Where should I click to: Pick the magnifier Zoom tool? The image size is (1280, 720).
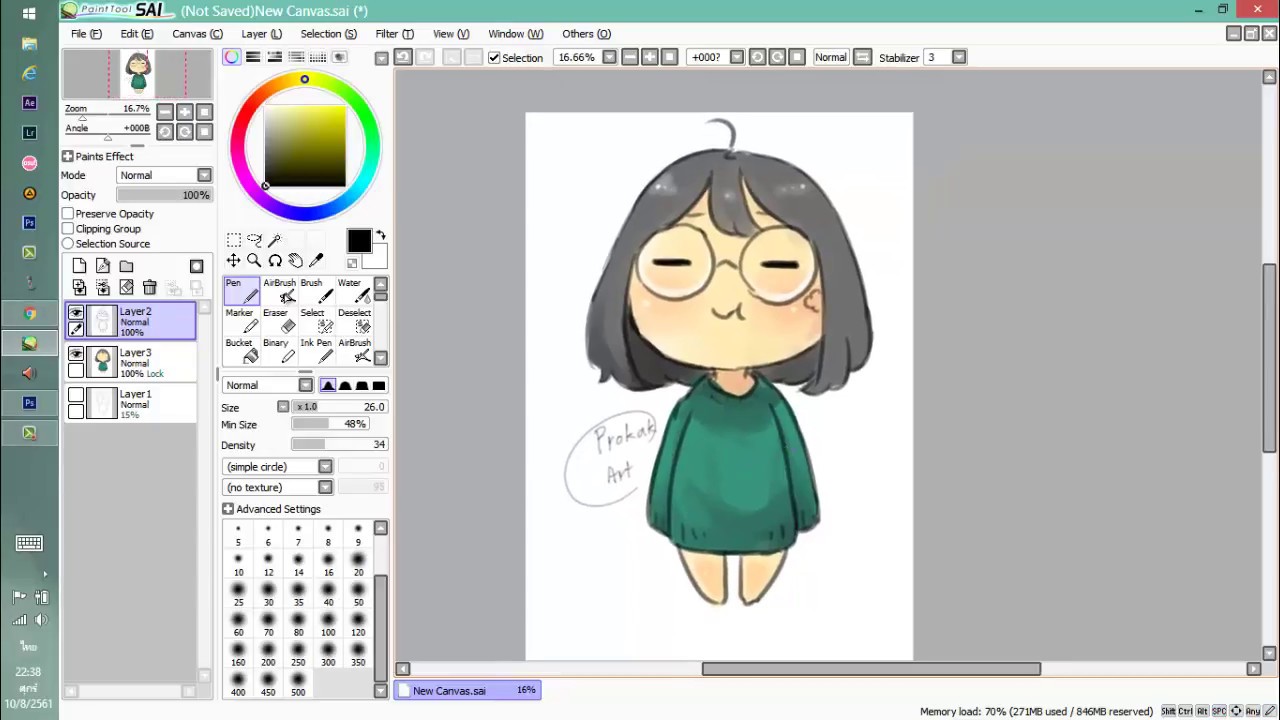point(254,261)
